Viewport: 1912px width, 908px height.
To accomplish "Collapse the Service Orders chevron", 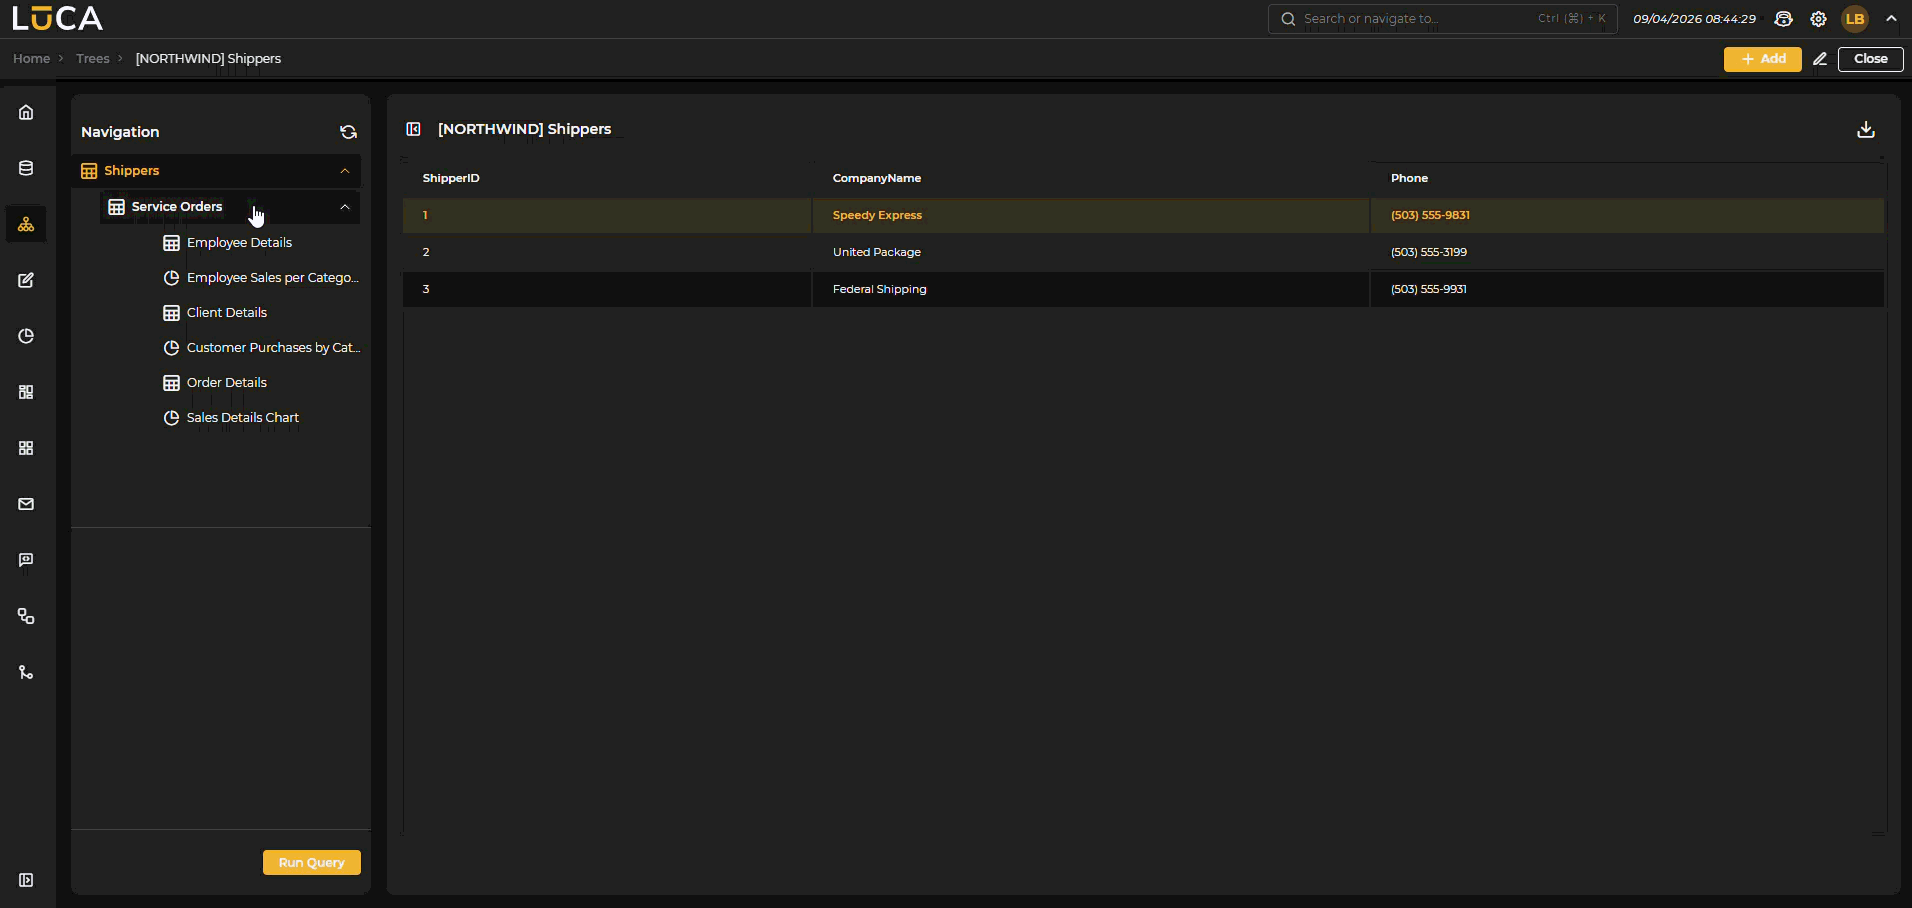I will 345,207.
